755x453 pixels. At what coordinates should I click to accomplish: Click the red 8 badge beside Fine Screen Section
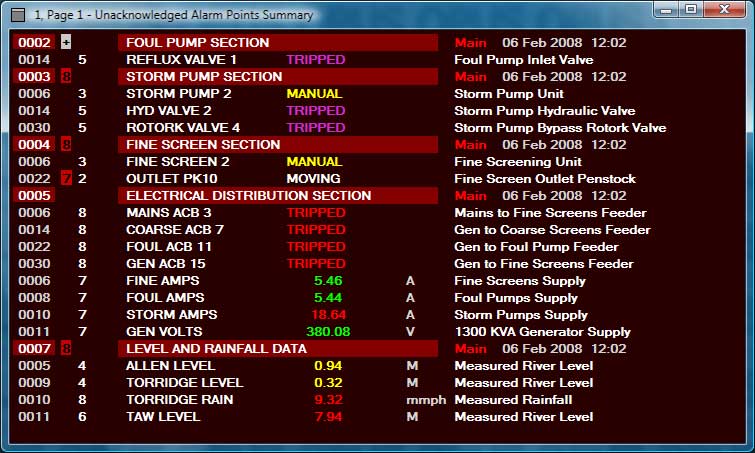coord(66,145)
